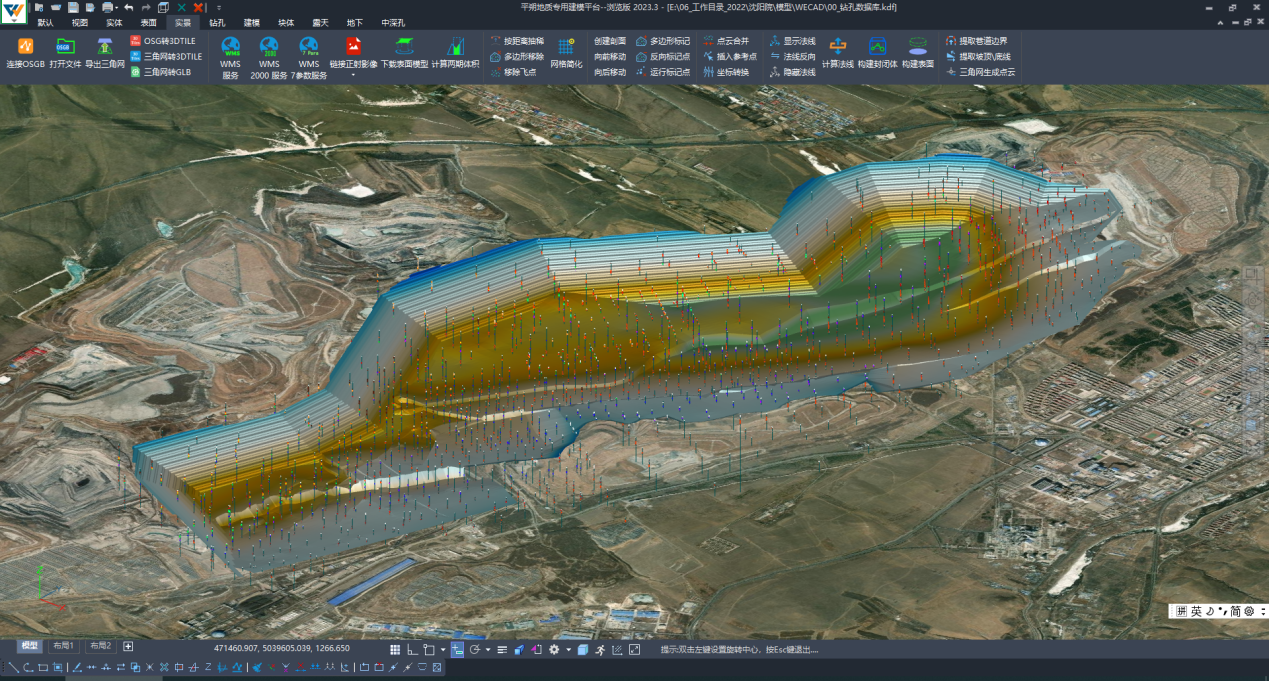Launch the WMS 2000 服务 tool

tap(268, 47)
